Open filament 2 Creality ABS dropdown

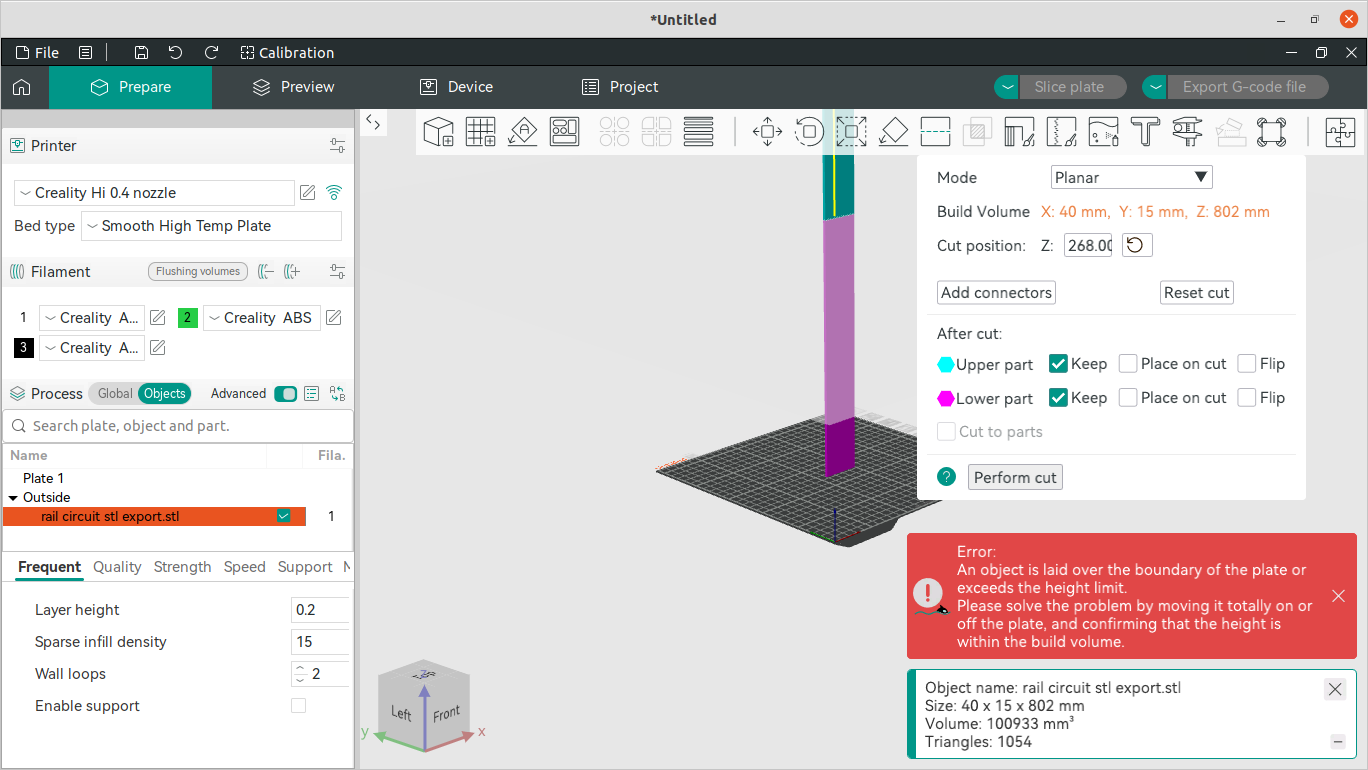click(x=261, y=318)
